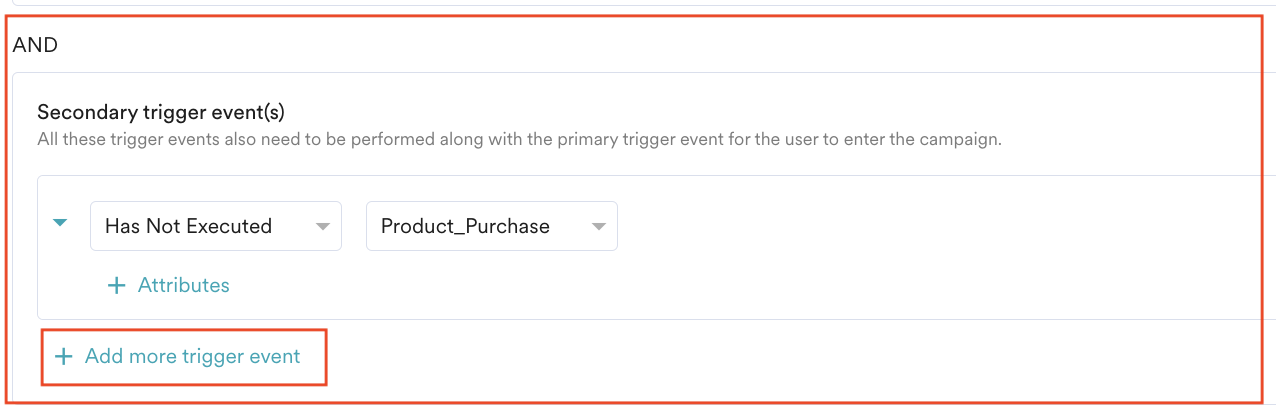
Task: Click the plus icon beside Attributes
Action: pyautogui.click(x=117, y=286)
